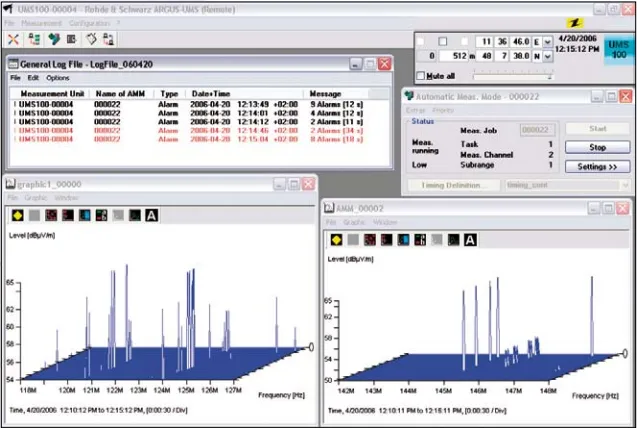Click the latitude seconds field showing 38.0
Screen dimensions: 637x428
[x=521, y=56]
